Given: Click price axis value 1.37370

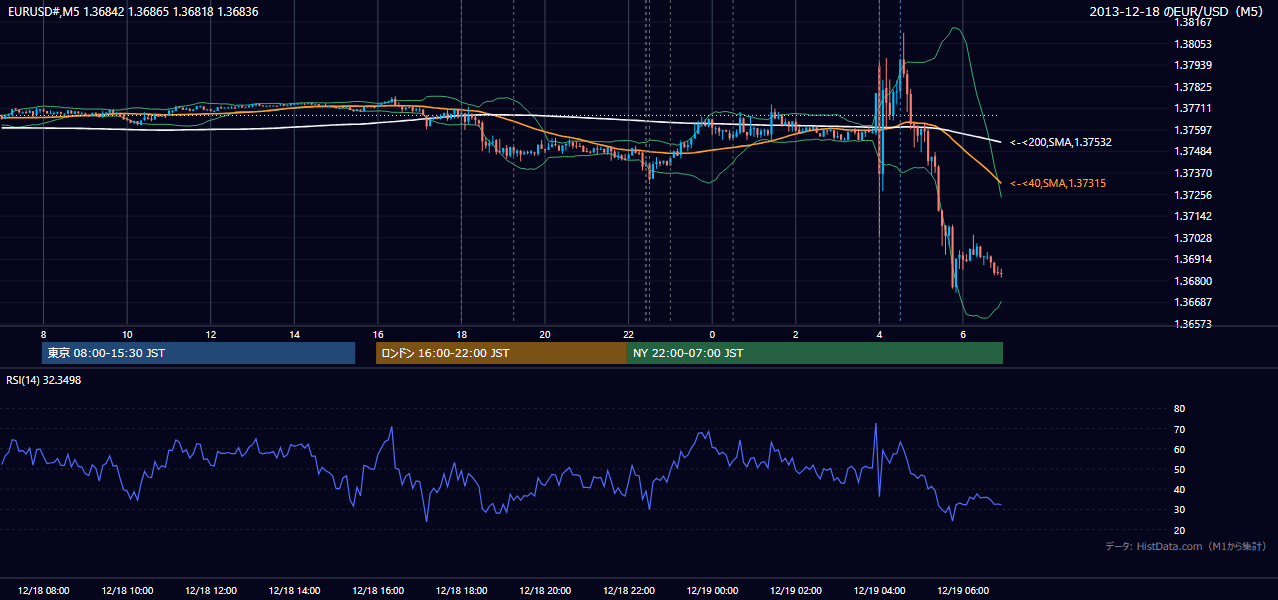Looking at the screenshot, I should click(x=1193, y=173).
